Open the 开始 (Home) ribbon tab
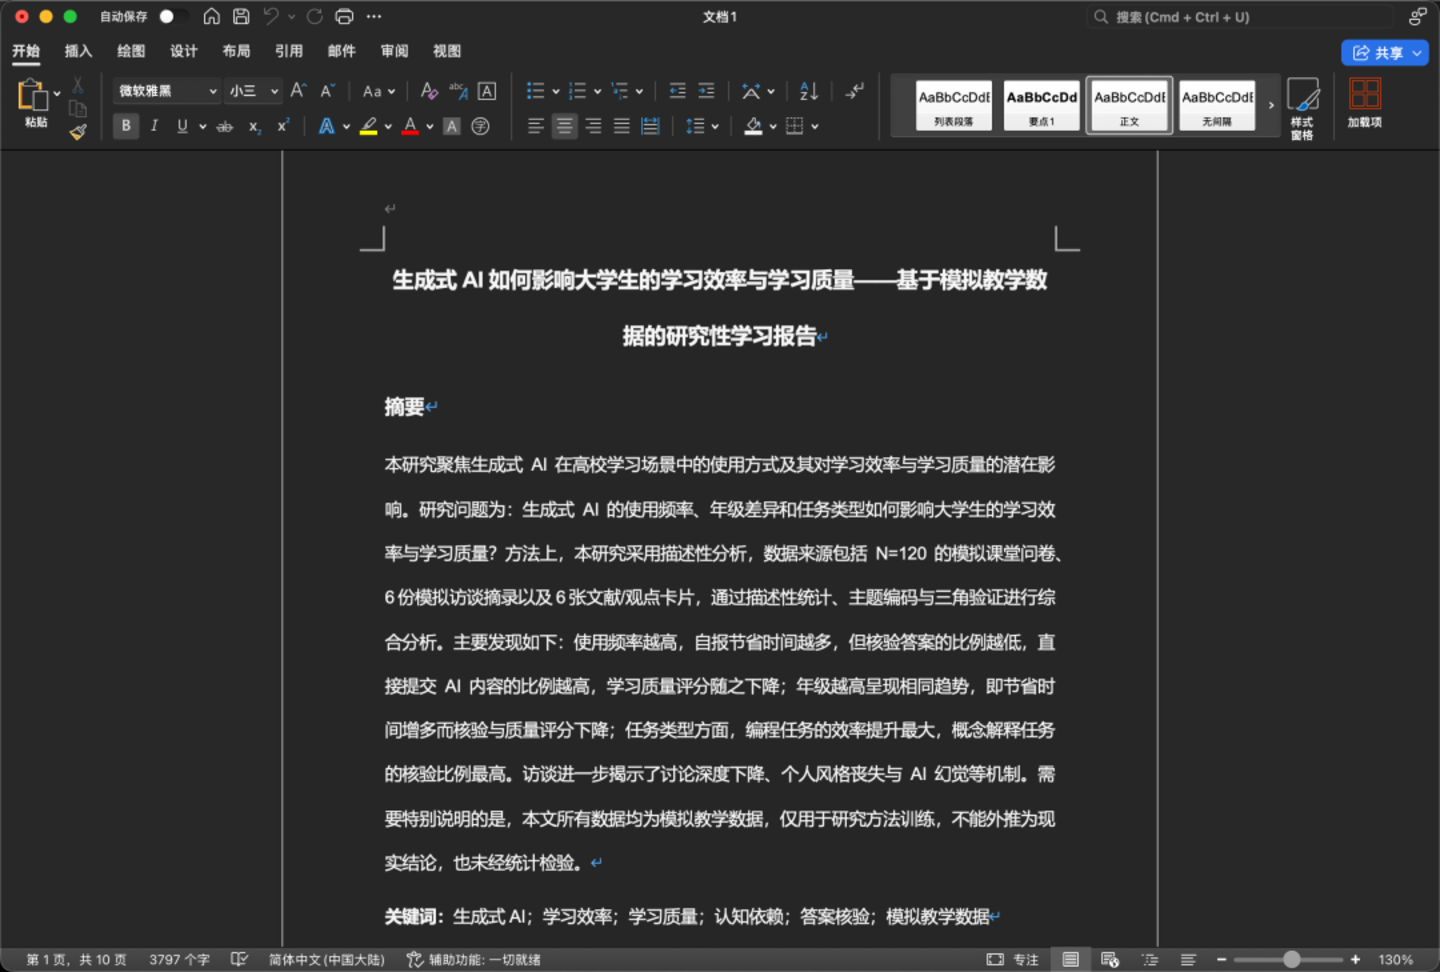Image resolution: width=1440 pixels, height=972 pixels. tap(26, 51)
